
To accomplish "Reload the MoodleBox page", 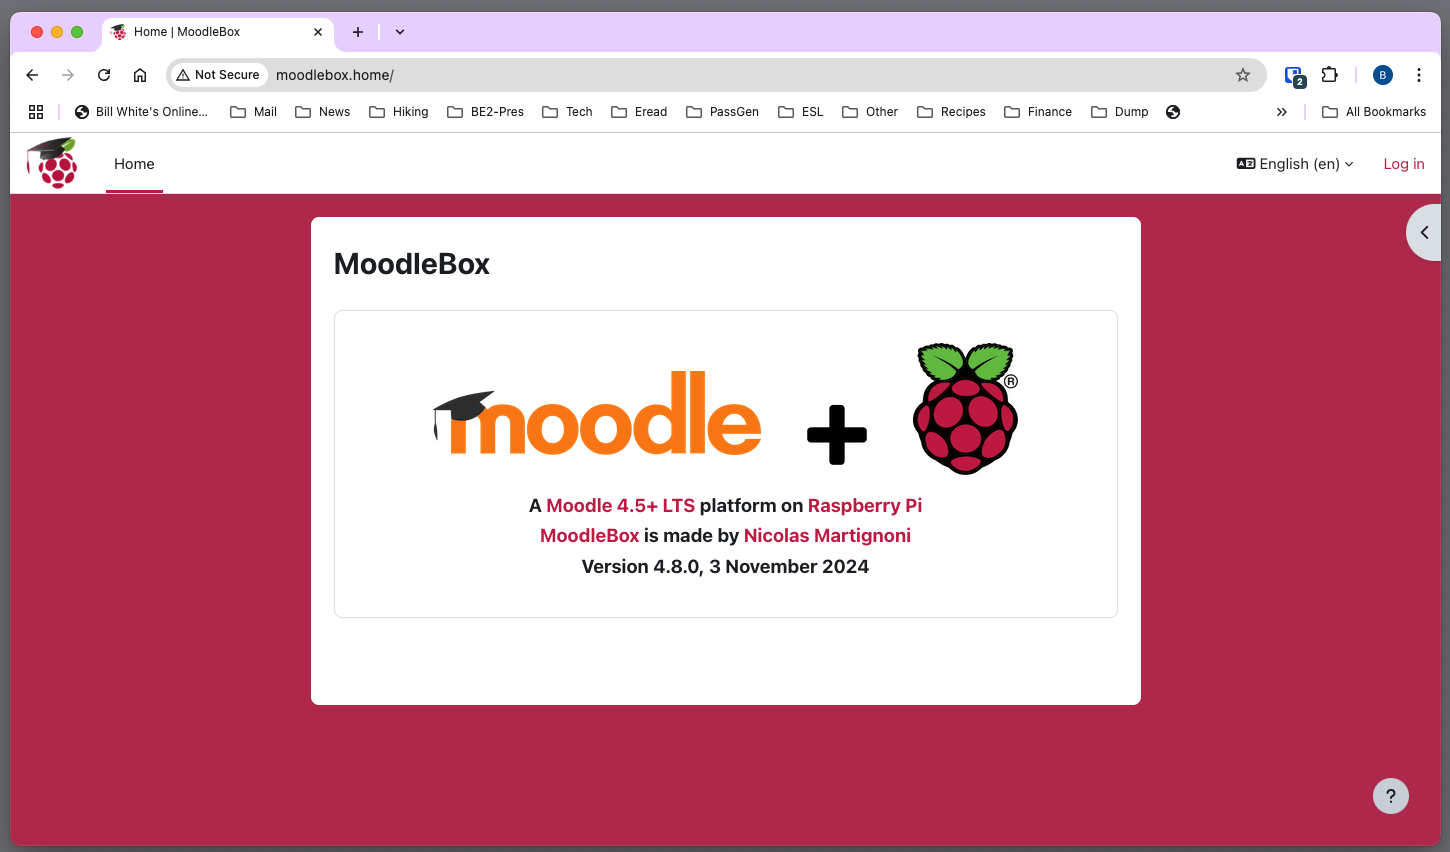I will (104, 75).
